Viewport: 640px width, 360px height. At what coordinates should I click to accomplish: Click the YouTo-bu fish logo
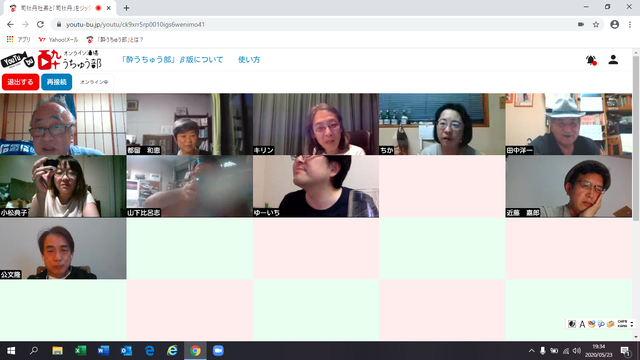tap(17, 60)
